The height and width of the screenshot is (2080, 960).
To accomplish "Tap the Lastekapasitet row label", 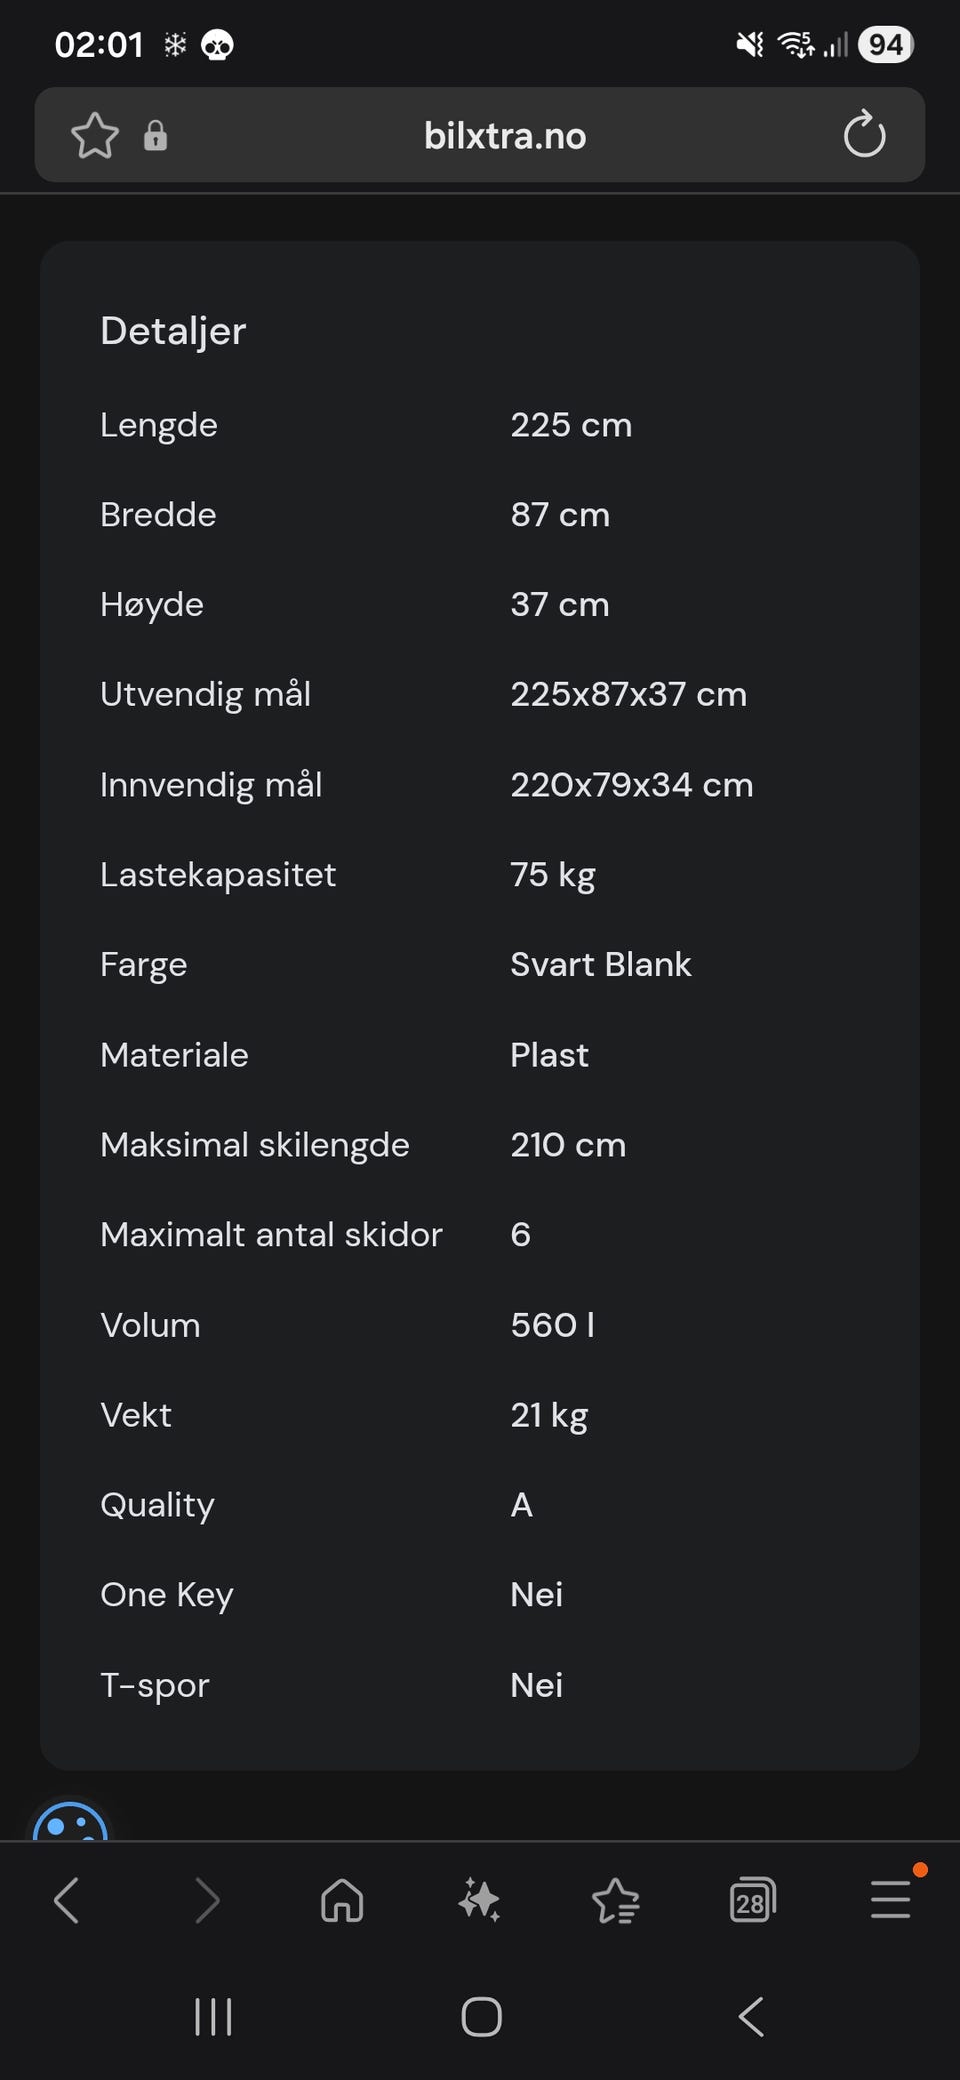I will pyautogui.click(x=218, y=874).
